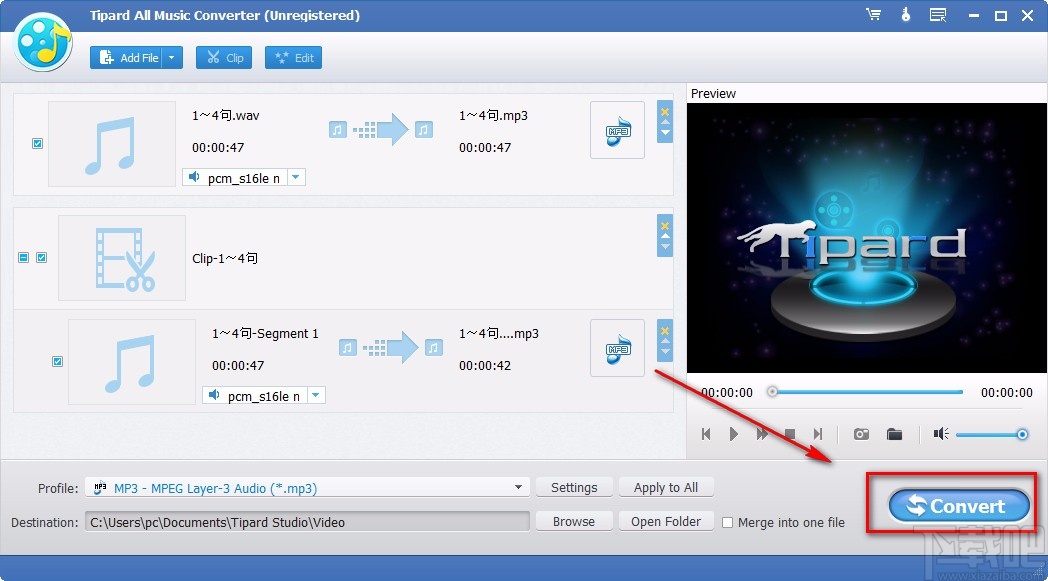The image size is (1048, 581).
Task: Open the Edit tool
Action: click(293, 57)
